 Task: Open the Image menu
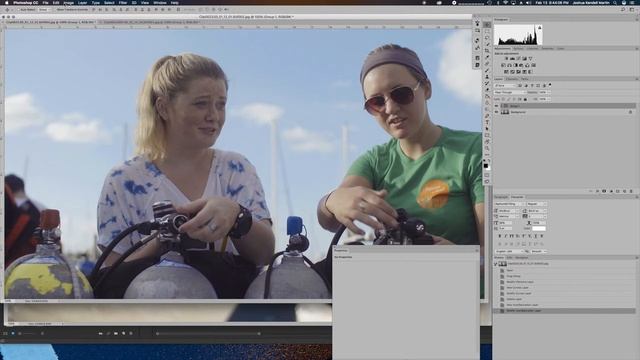pos(69,2)
